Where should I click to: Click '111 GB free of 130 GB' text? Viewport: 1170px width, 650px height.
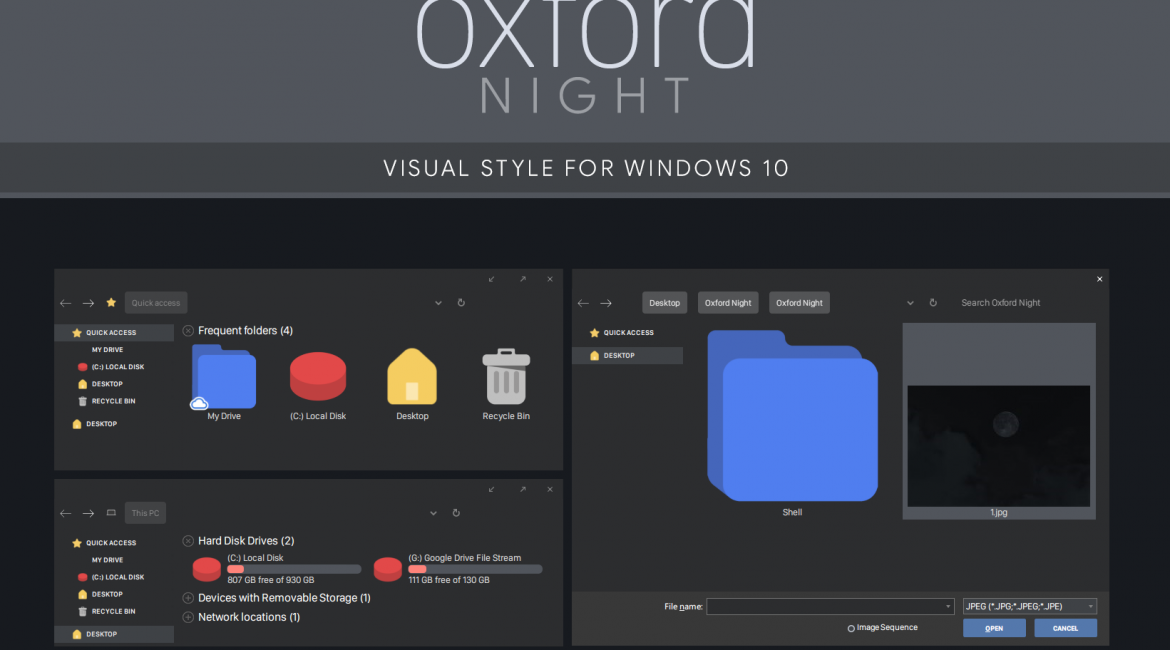[x=448, y=581]
